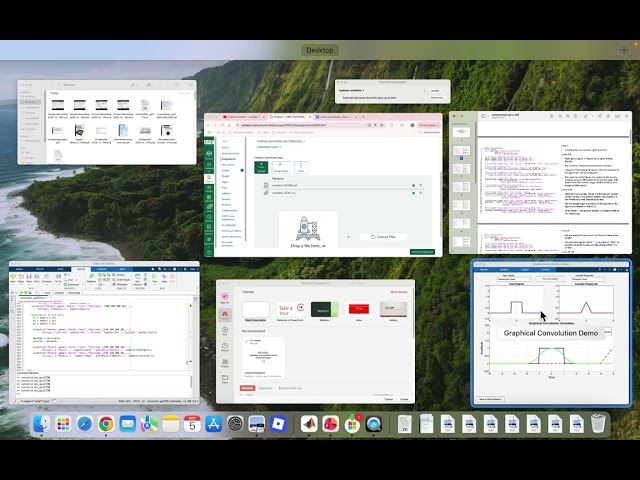Open Assignments in Canvas course menu
The image size is (640, 480).
[x=229, y=159]
